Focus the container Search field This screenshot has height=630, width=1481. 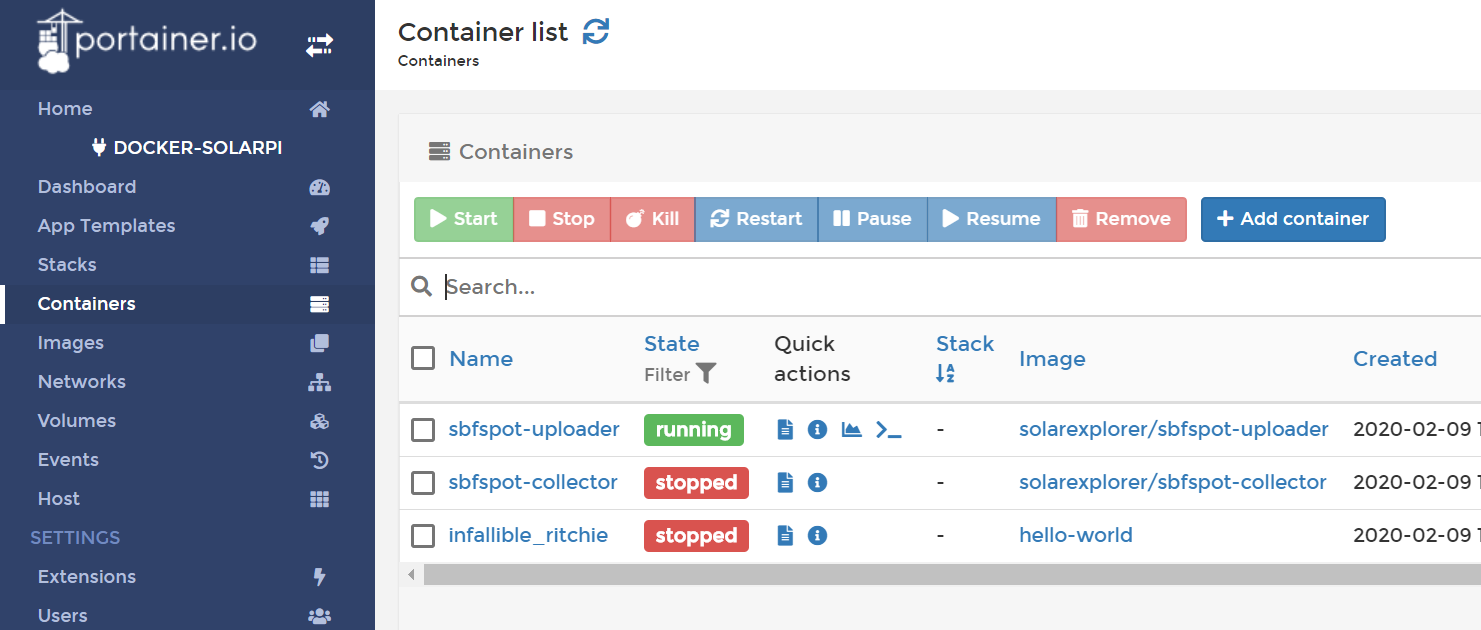900,287
